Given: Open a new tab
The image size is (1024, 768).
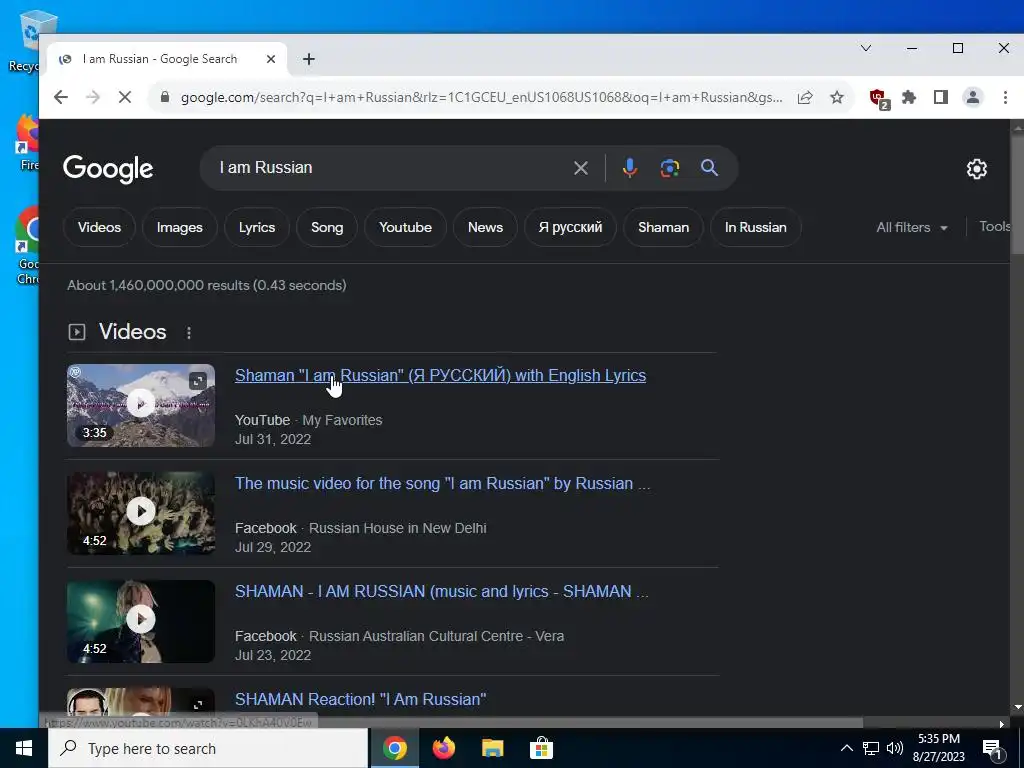Looking at the screenshot, I should click(309, 59).
